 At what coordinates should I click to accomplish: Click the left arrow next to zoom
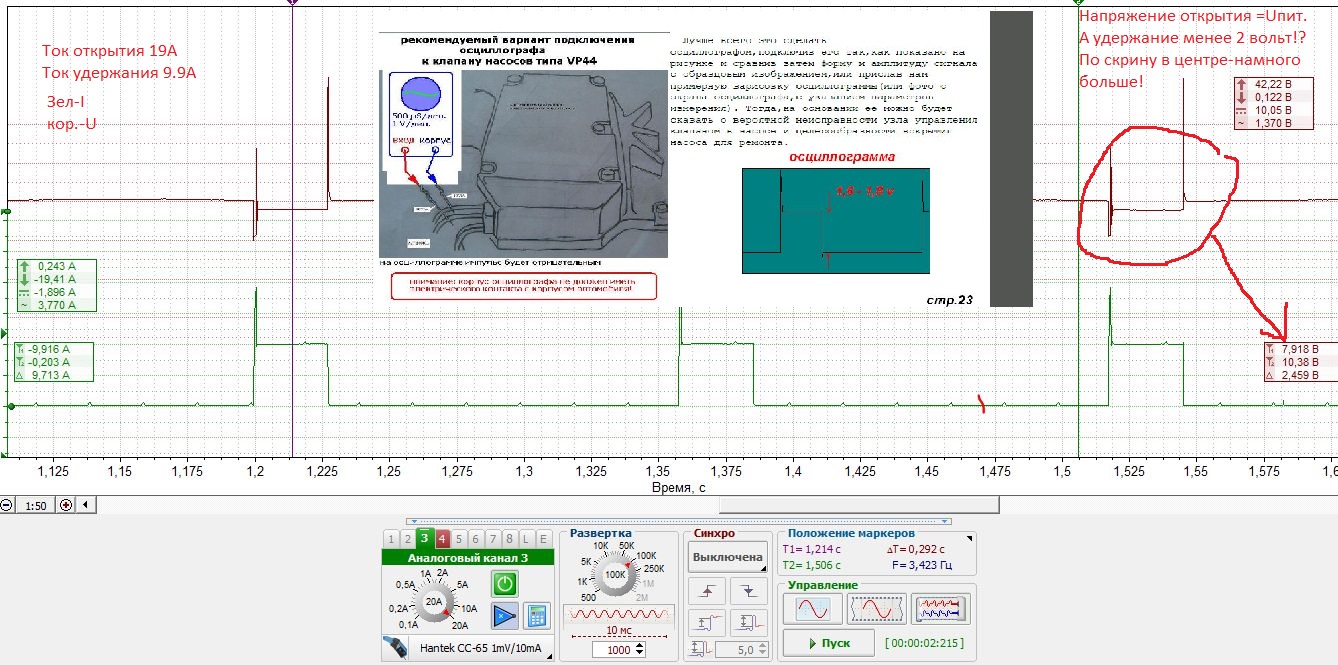pyautogui.click(x=84, y=505)
